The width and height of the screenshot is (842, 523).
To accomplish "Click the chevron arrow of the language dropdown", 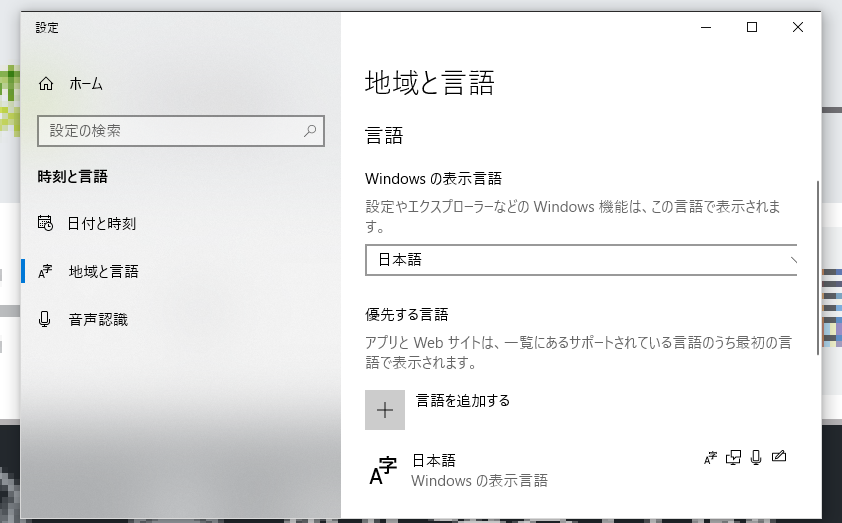I will point(793,260).
